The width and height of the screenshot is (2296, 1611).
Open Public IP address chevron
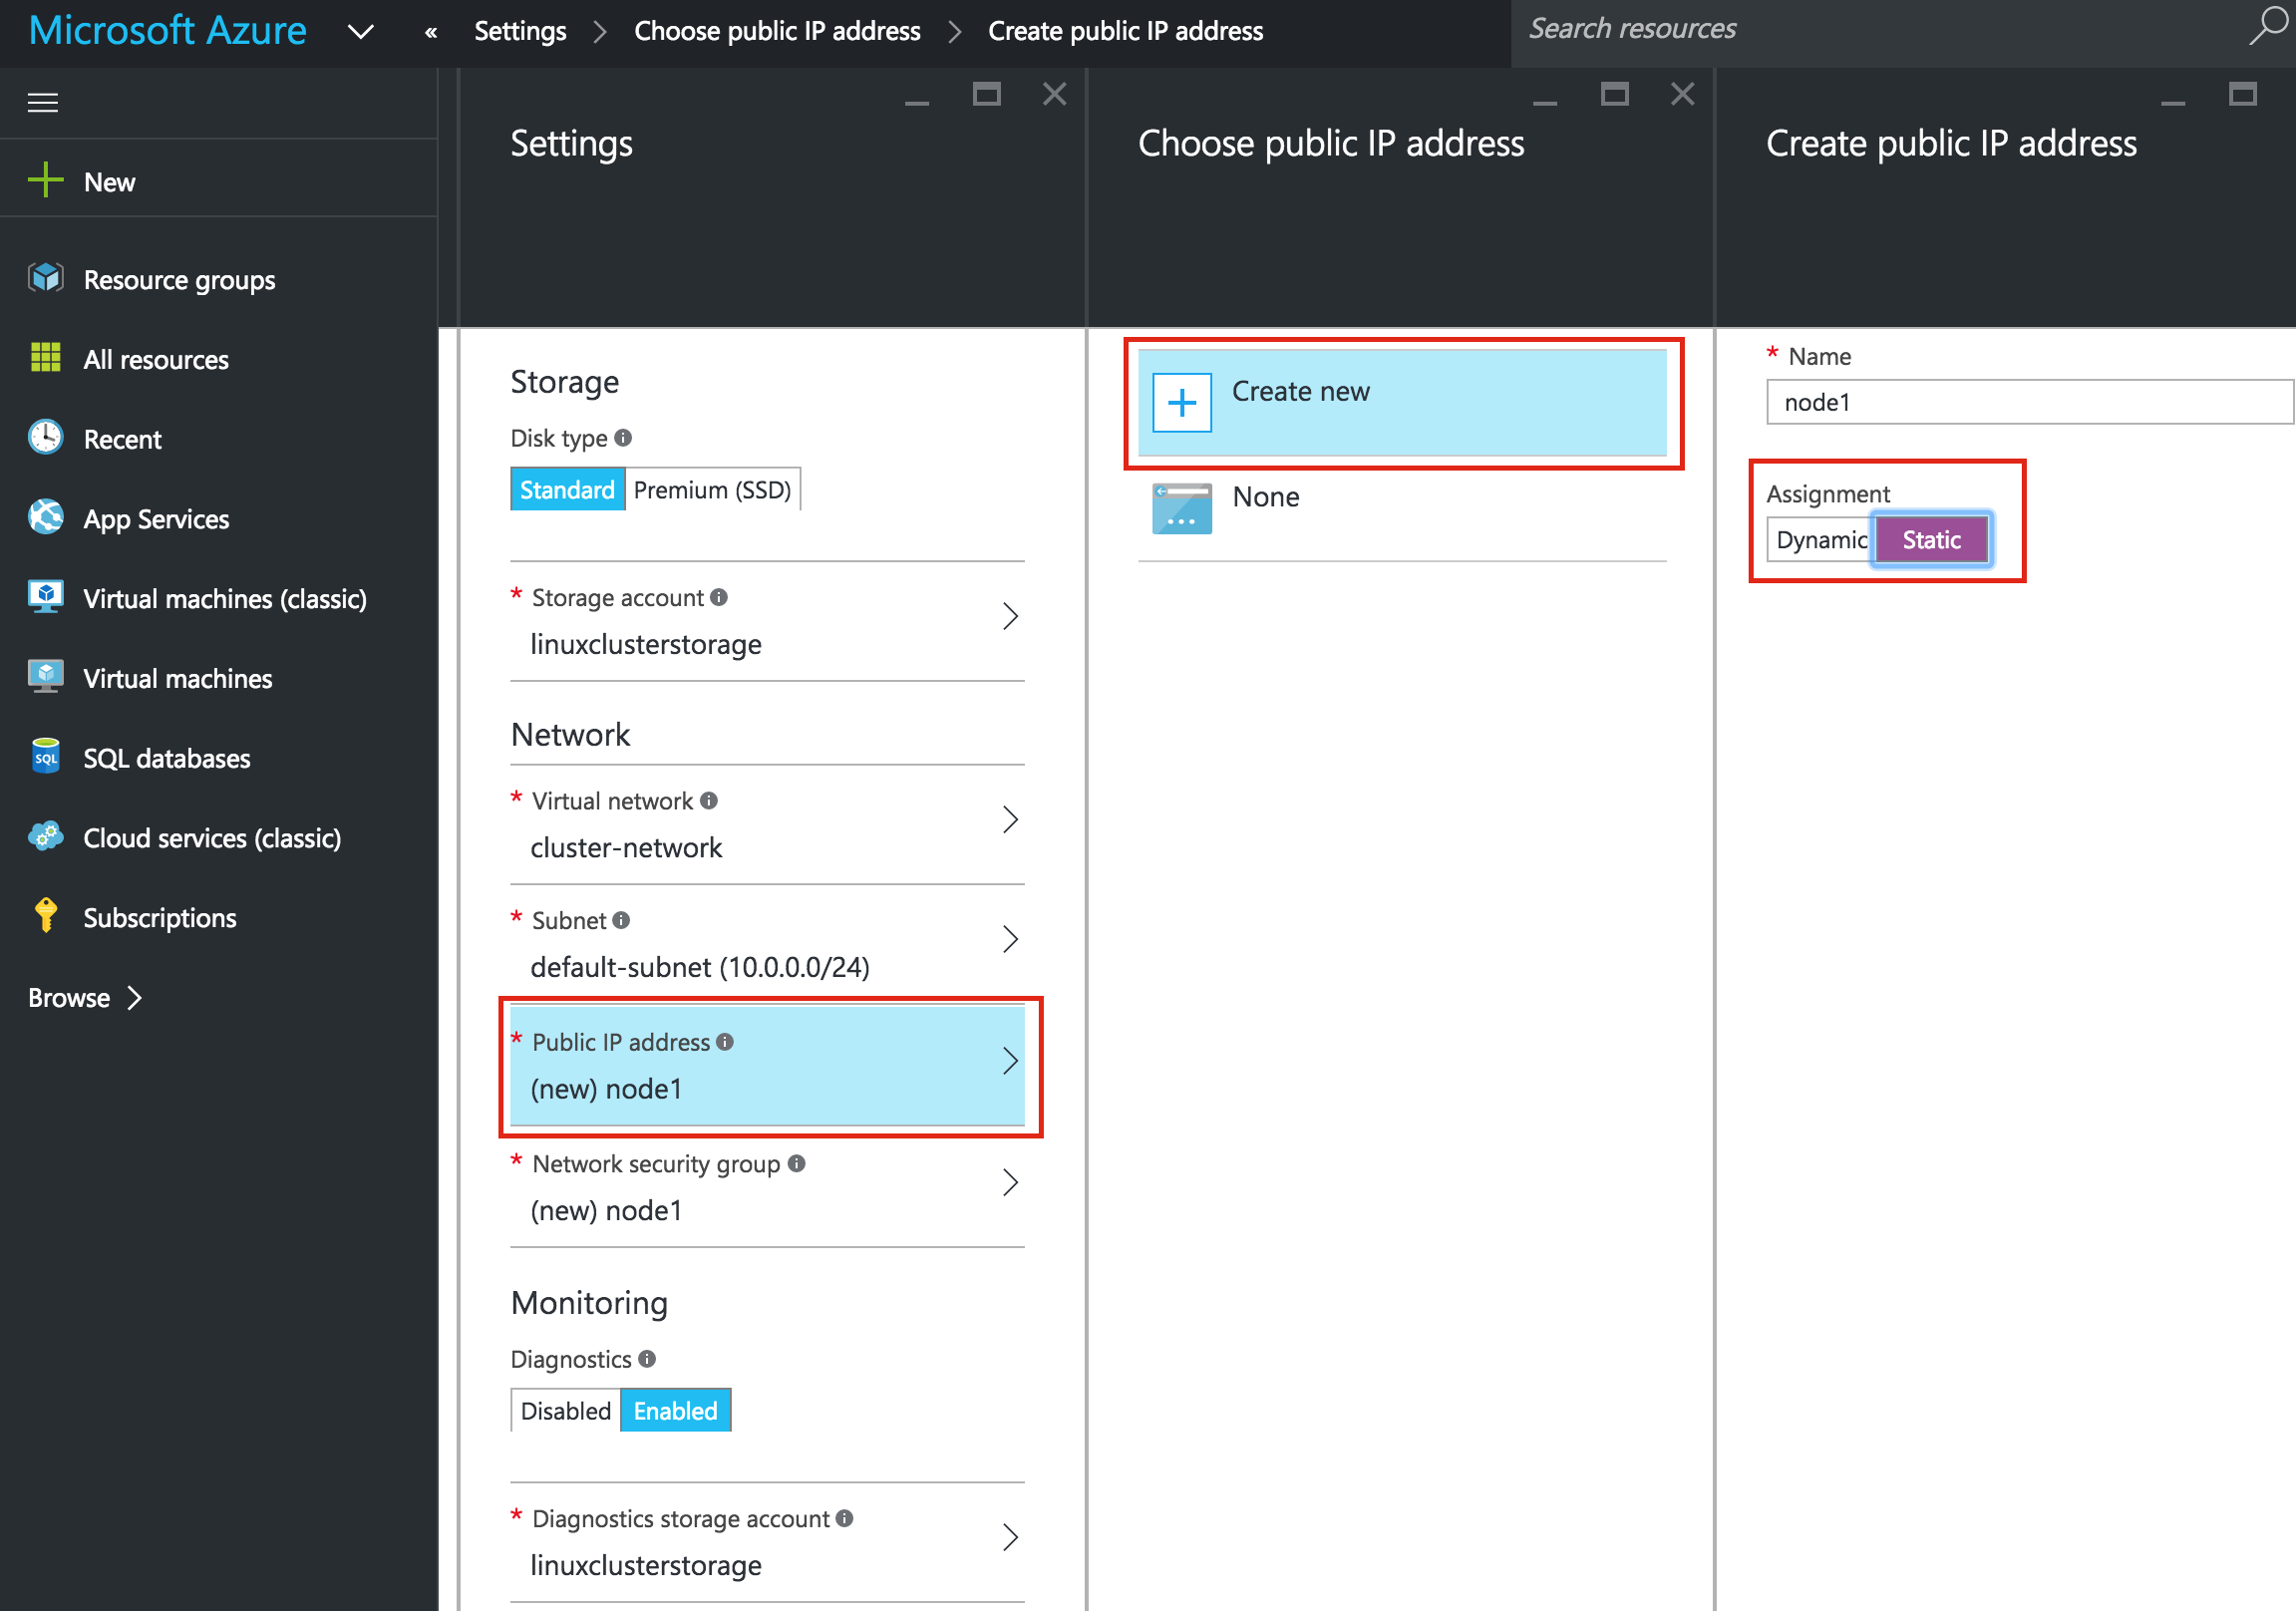coord(1010,1061)
